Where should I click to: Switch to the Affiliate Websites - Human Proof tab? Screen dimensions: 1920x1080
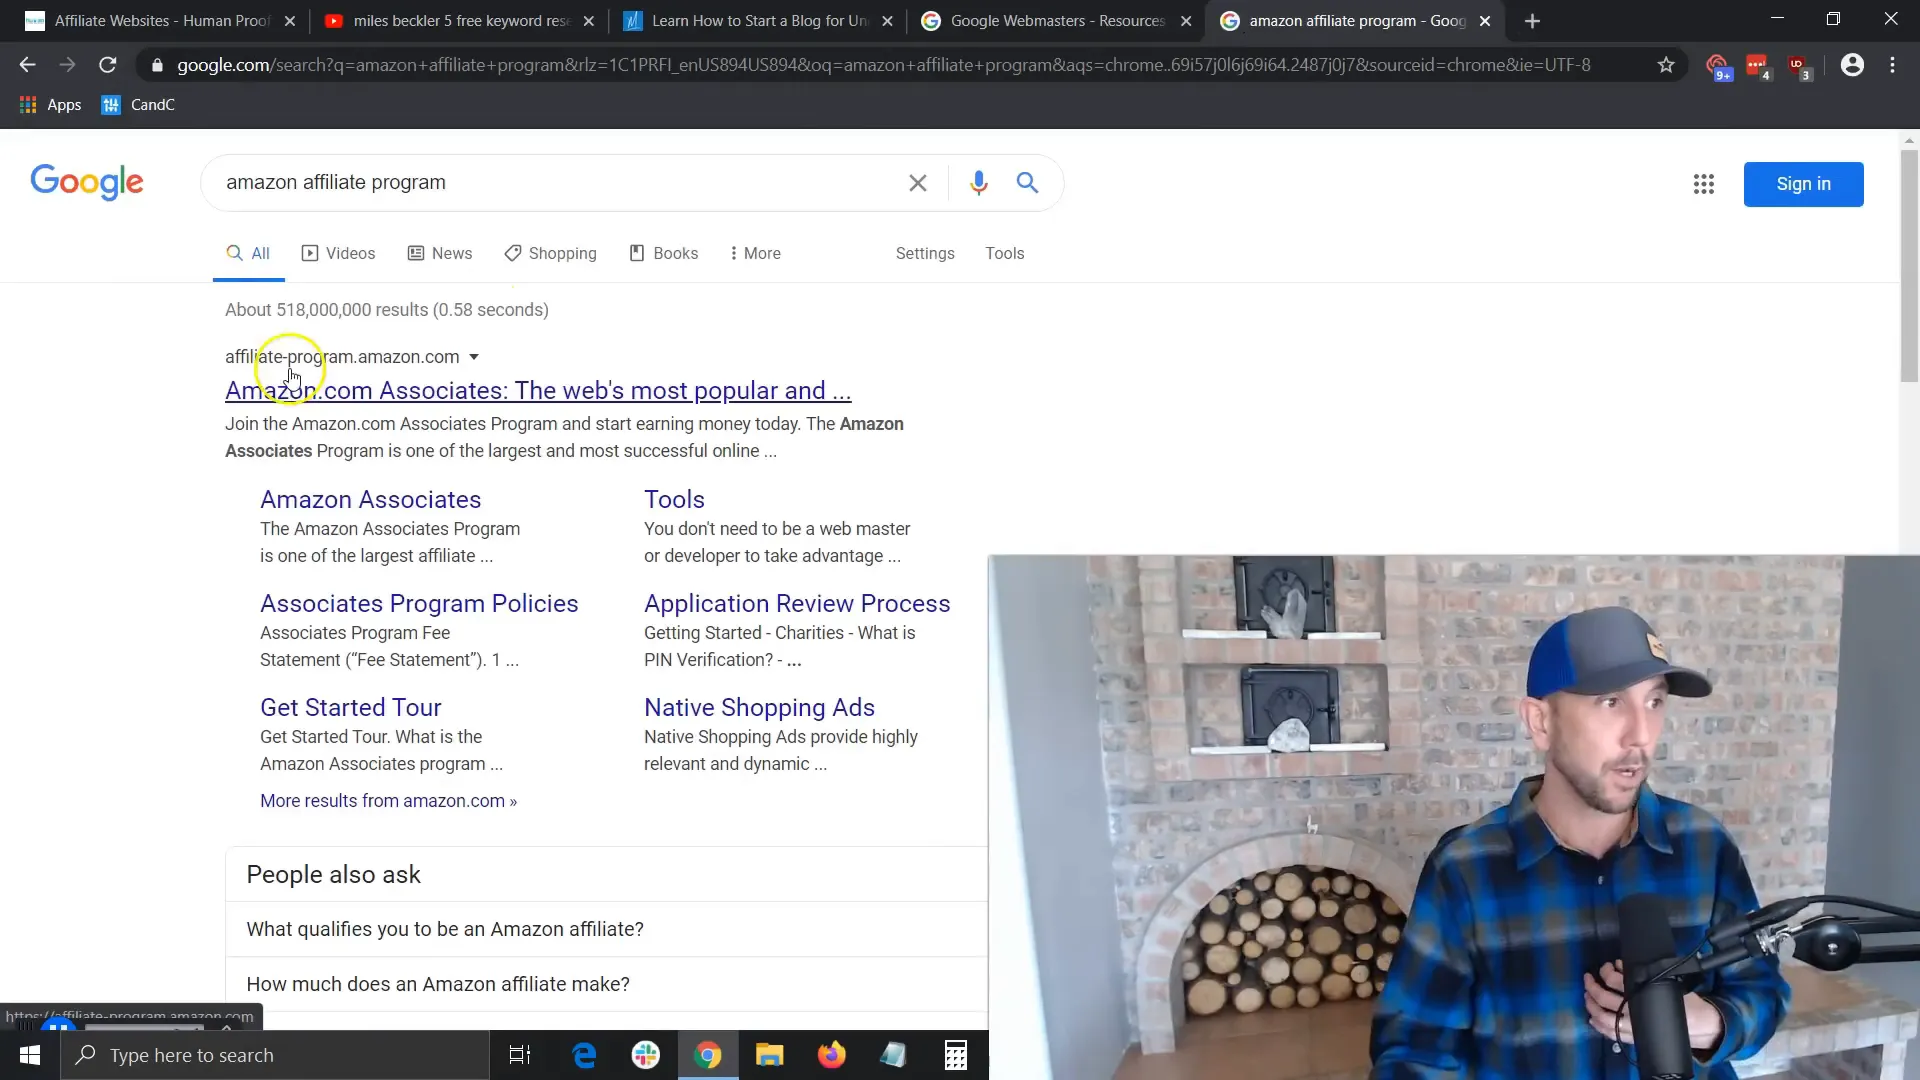[x=160, y=21]
